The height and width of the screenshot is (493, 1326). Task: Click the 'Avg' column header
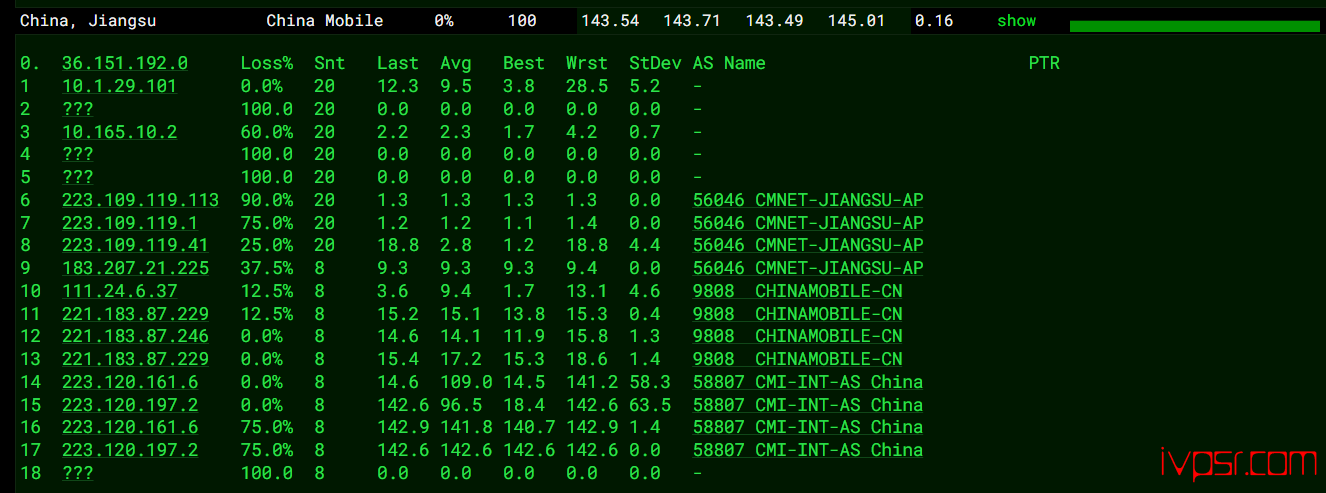tap(456, 64)
